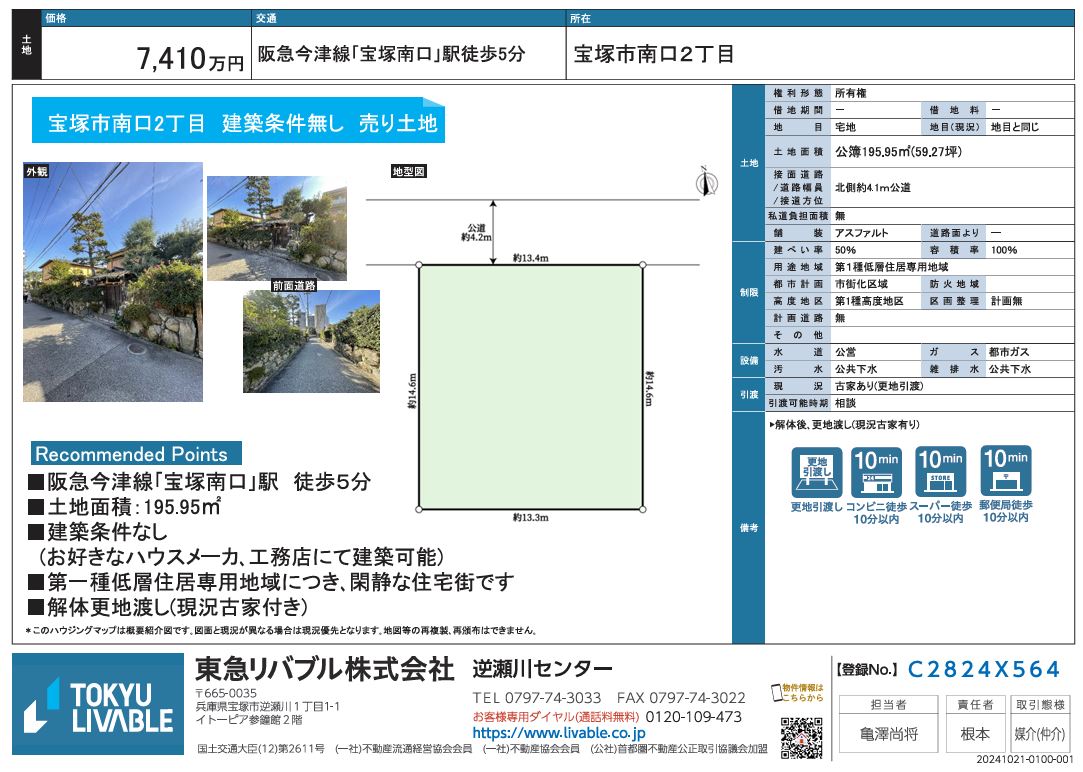The image size is (1083, 772).
Task: Click the north compass icon
Action: point(706,181)
